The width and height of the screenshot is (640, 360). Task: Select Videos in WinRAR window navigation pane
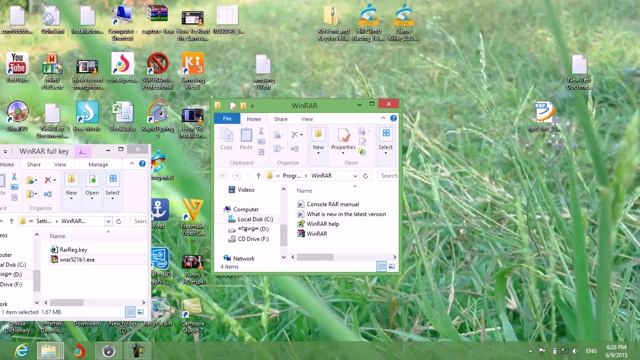[242, 190]
